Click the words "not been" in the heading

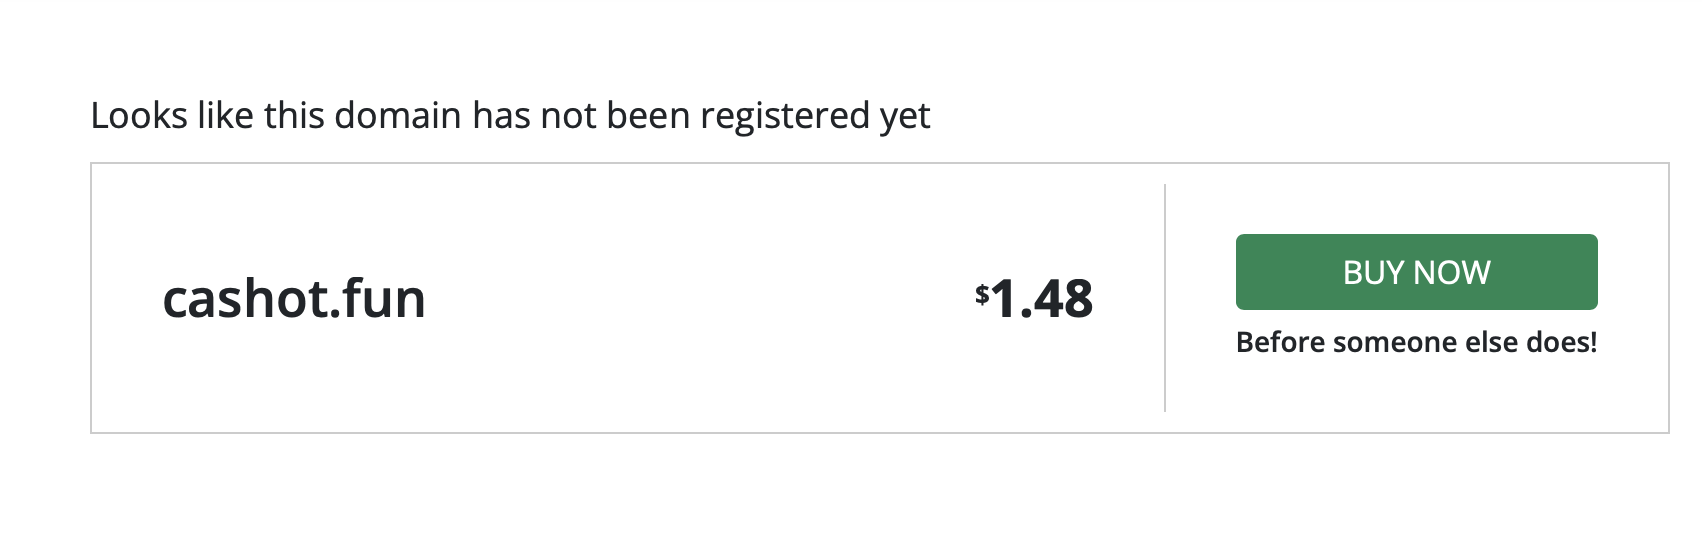click(x=615, y=116)
